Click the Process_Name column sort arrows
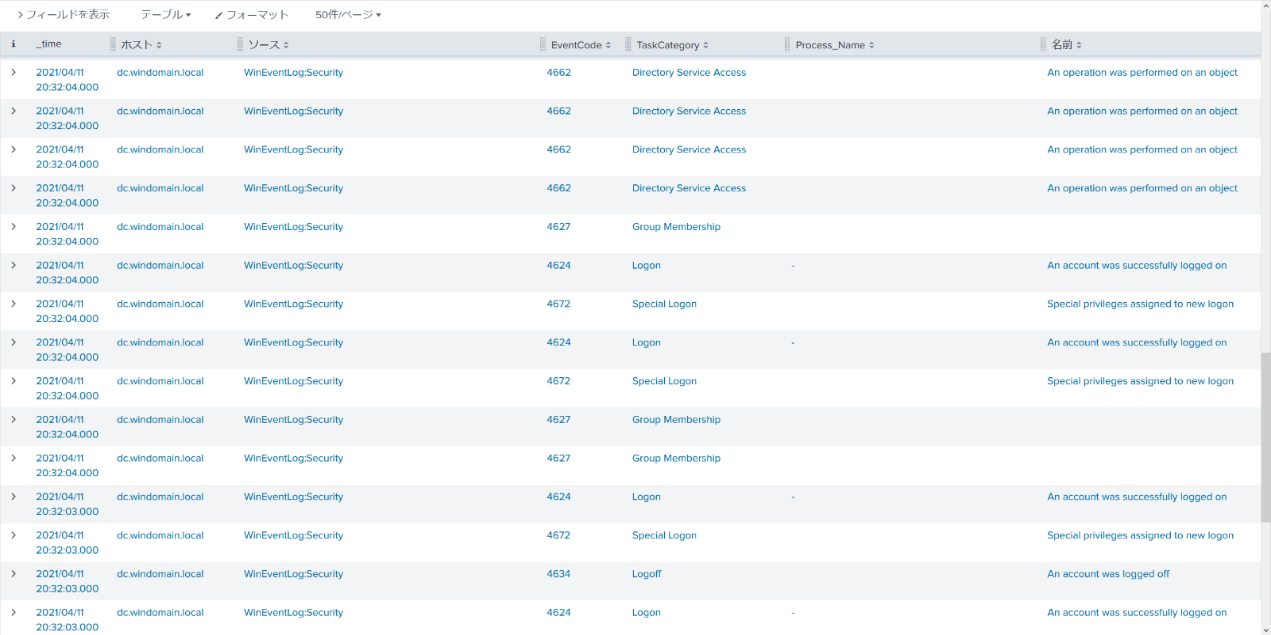 872,46
